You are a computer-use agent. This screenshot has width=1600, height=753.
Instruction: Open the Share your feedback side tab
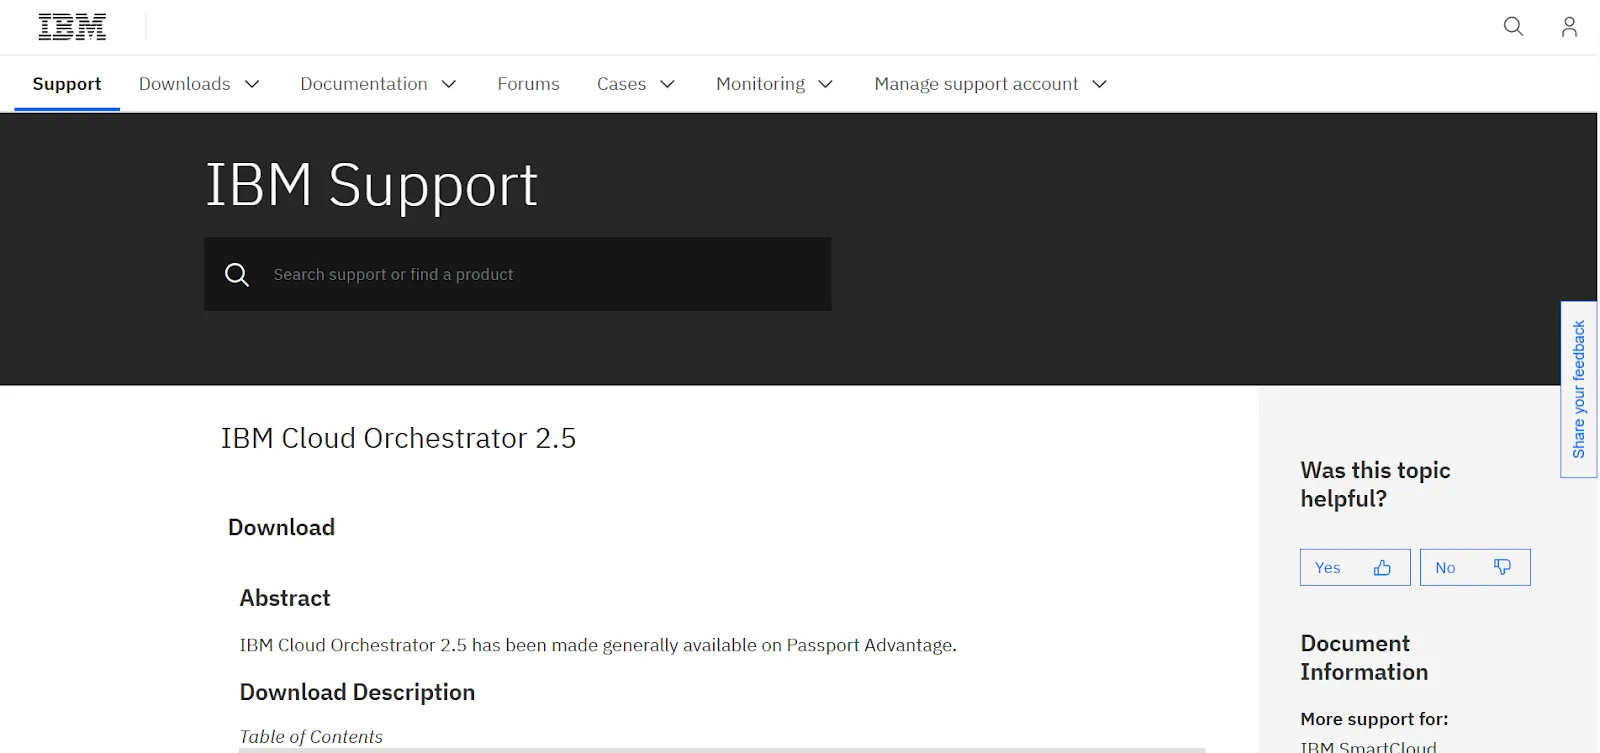click(1579, 389)
